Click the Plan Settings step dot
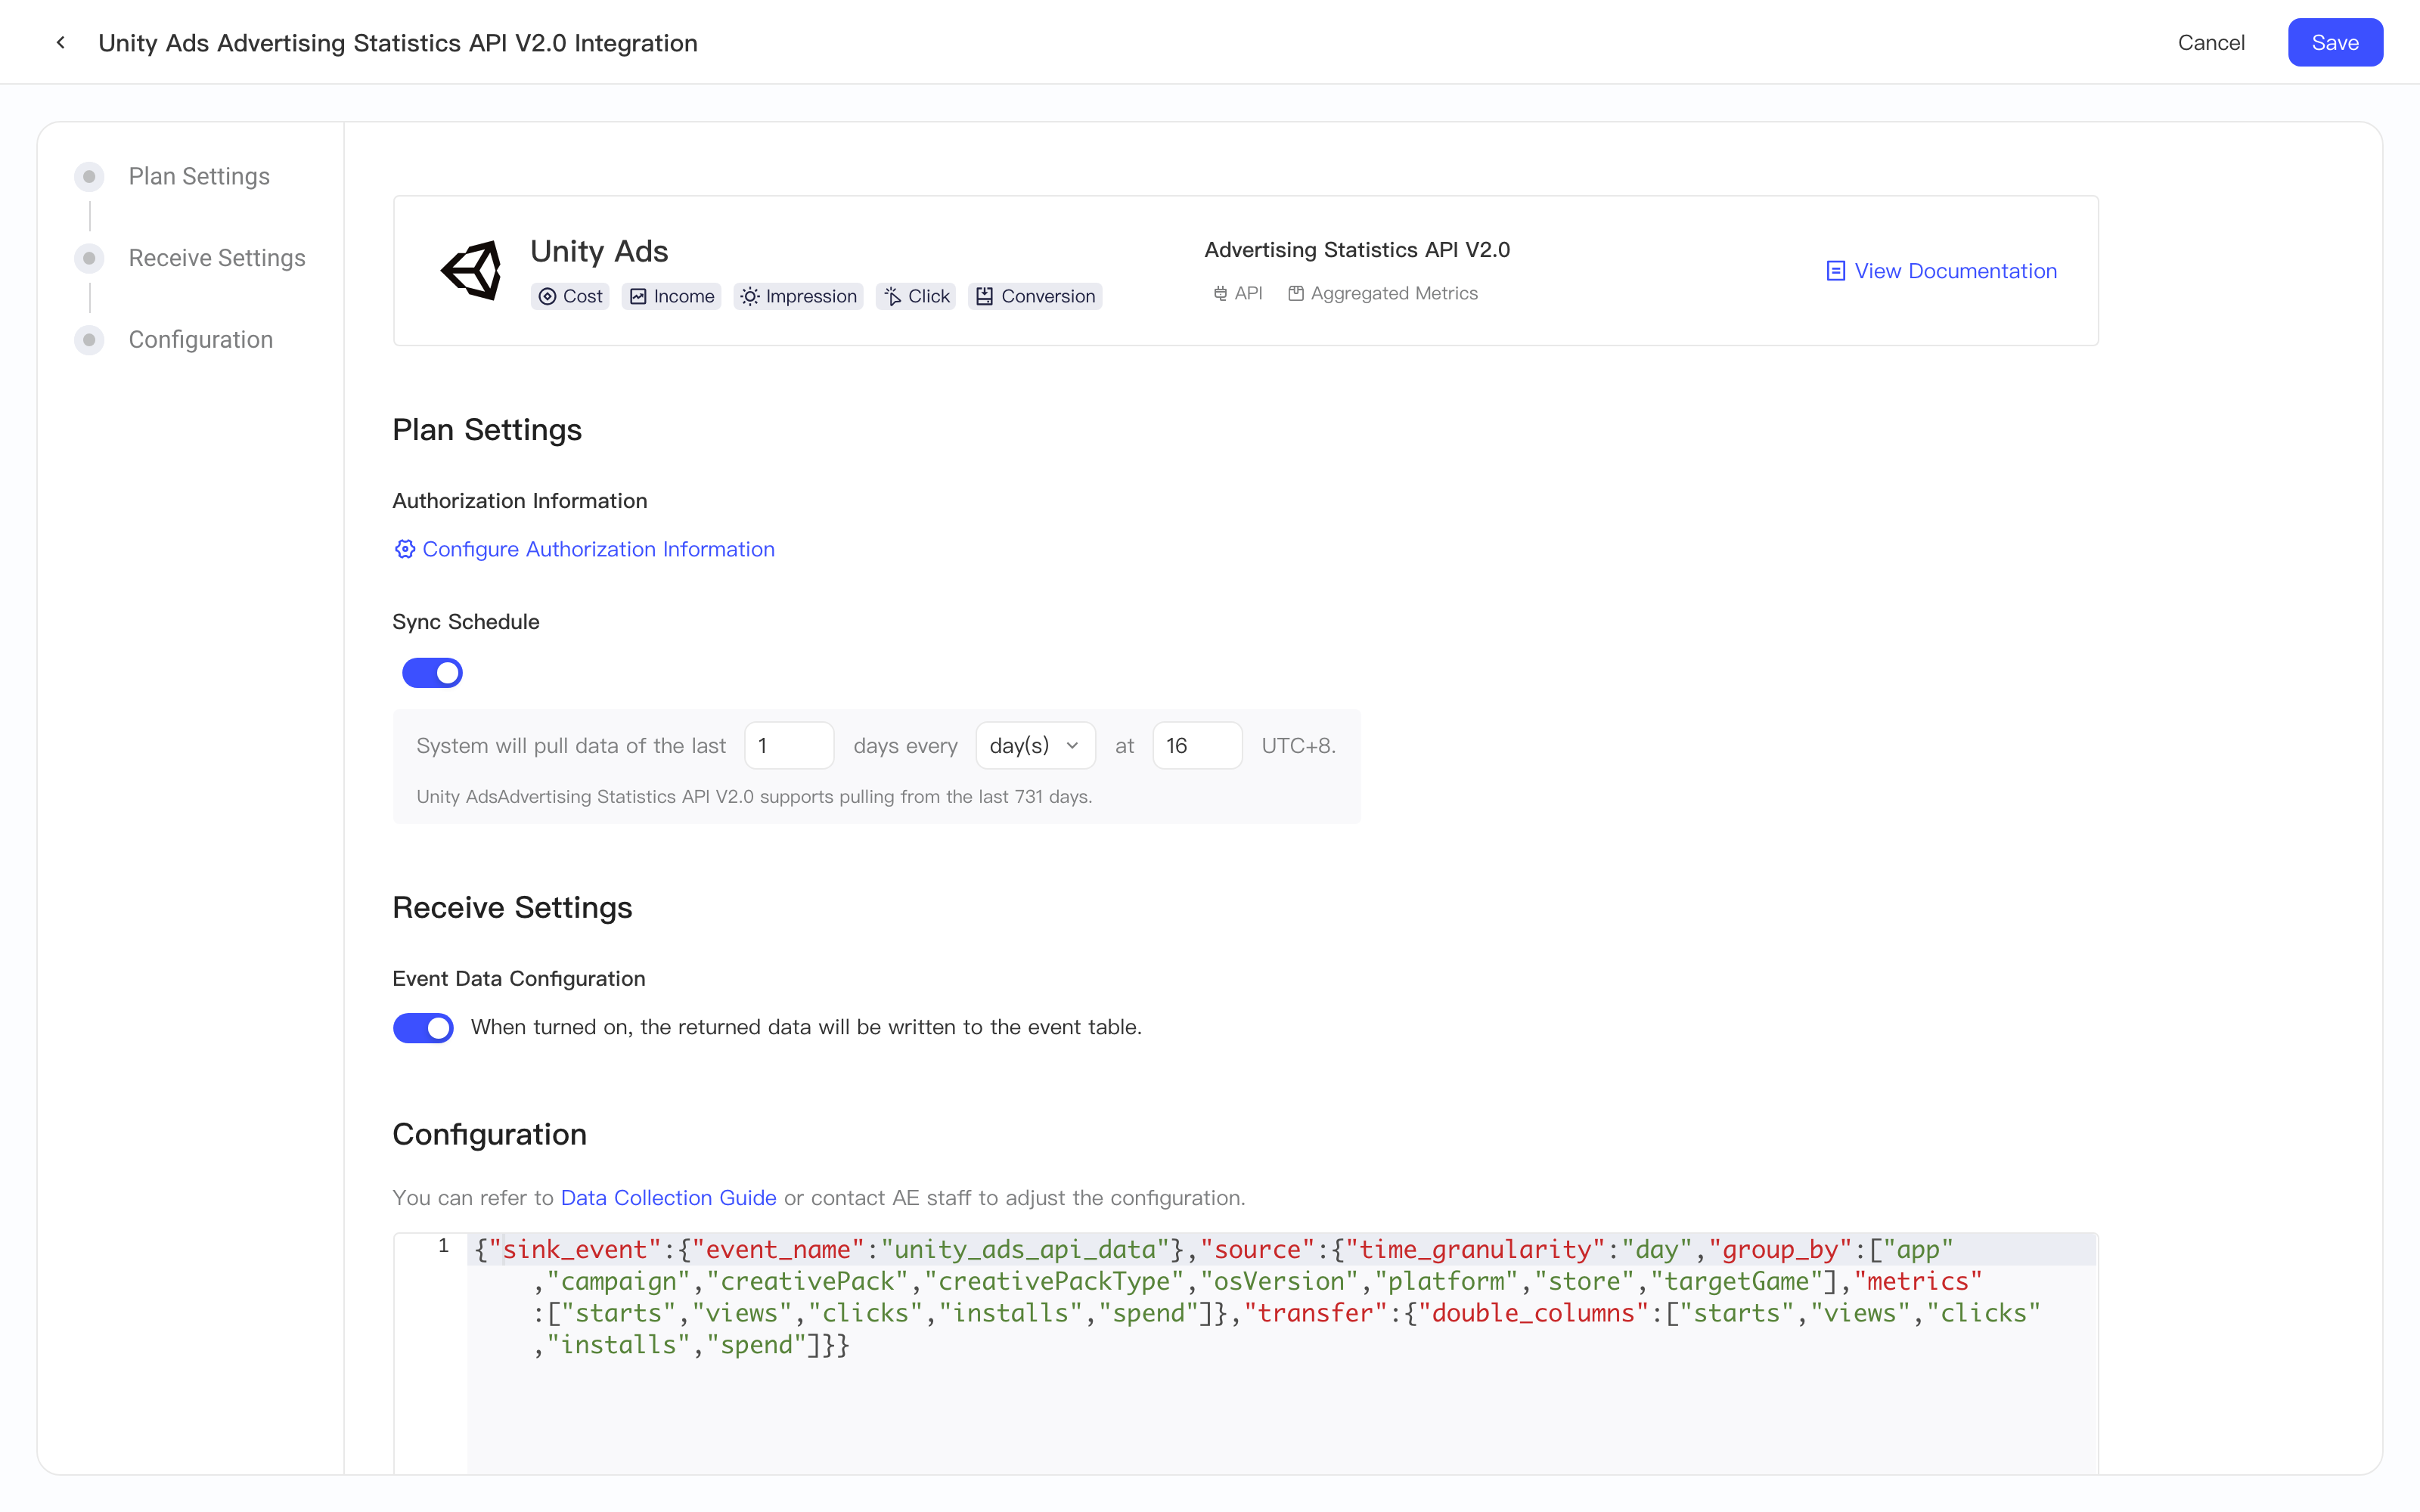The image size is (2420, 1512). click(x=89, y=176)
